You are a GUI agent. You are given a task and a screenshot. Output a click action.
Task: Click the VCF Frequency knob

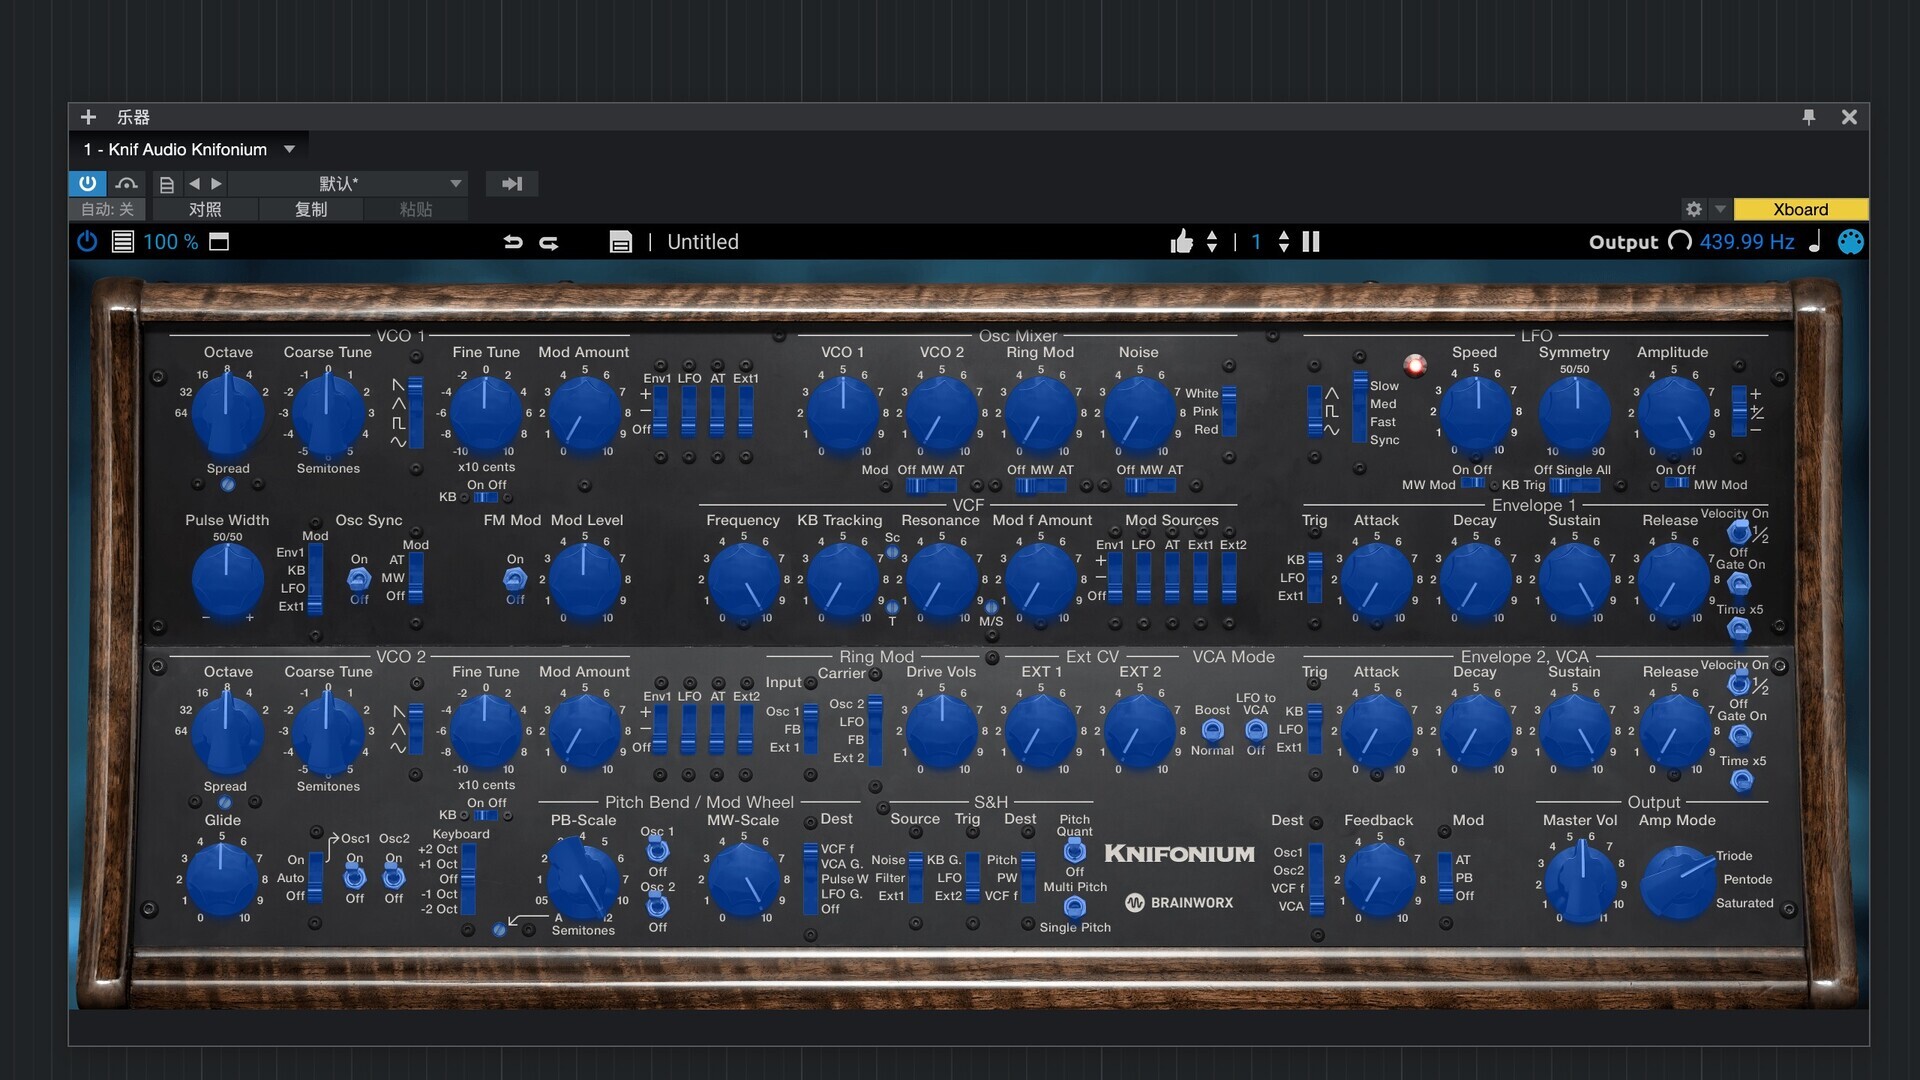click(743, 580)
